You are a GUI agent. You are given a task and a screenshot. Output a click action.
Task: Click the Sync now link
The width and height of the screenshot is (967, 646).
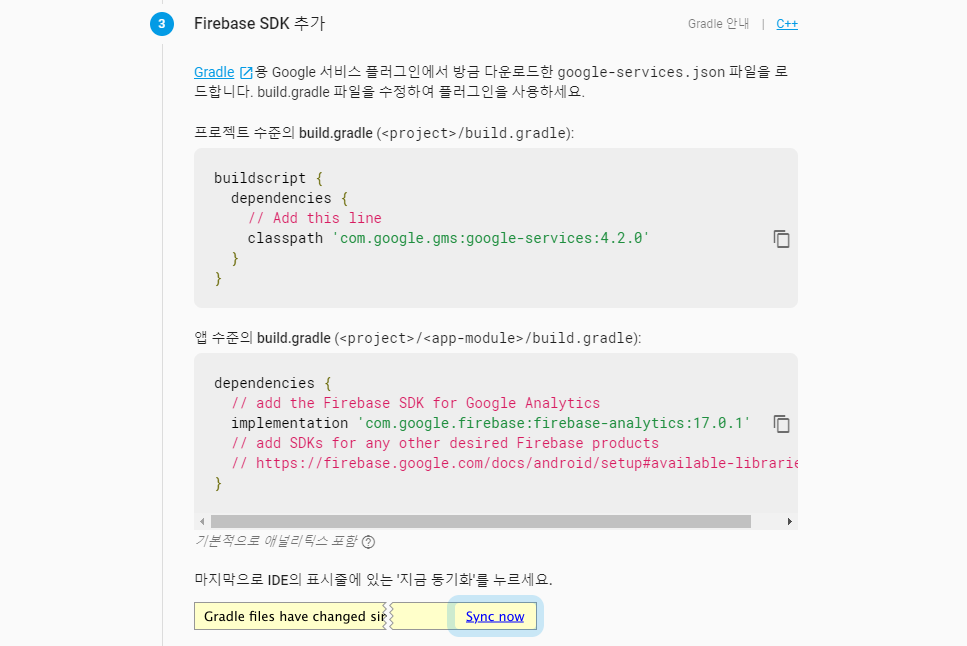495,616
